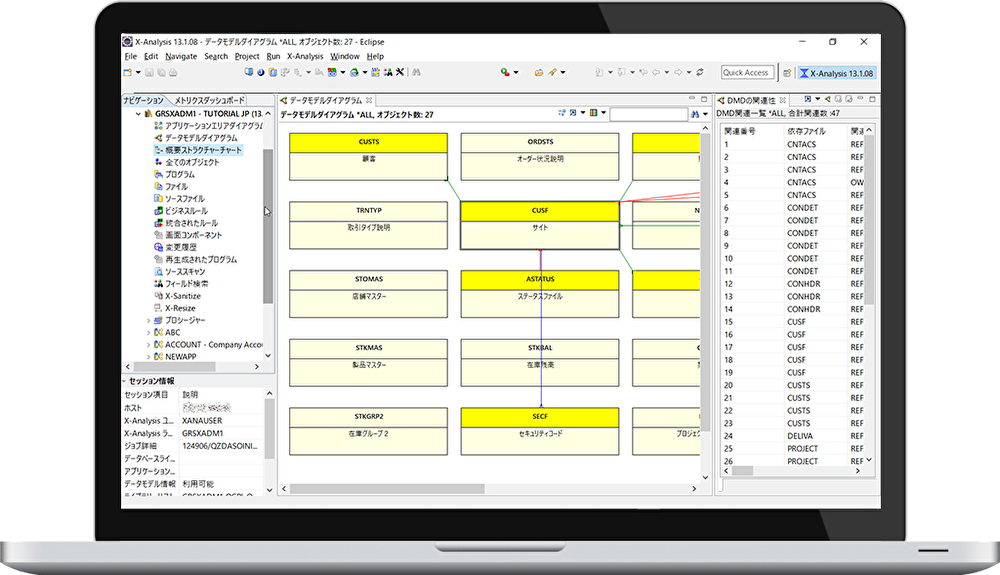Click the diagram search text field
Viewport: 1000px width, 575px height.
coord(648,113)
